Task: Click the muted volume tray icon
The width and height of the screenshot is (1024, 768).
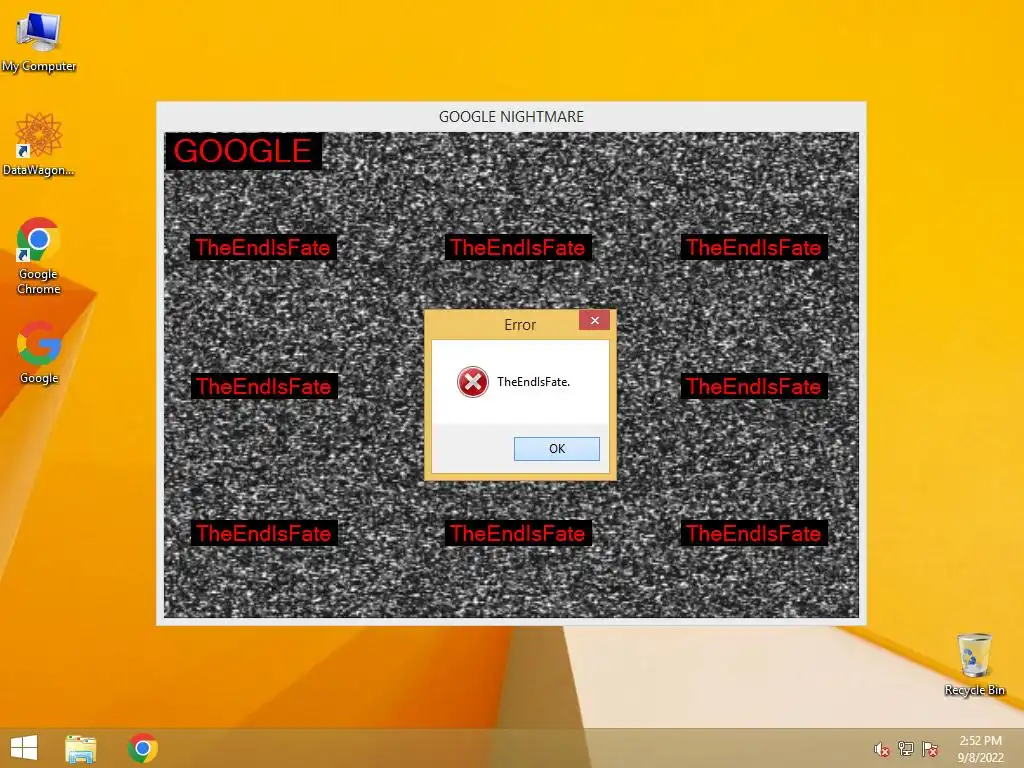Action: [882, 749]
